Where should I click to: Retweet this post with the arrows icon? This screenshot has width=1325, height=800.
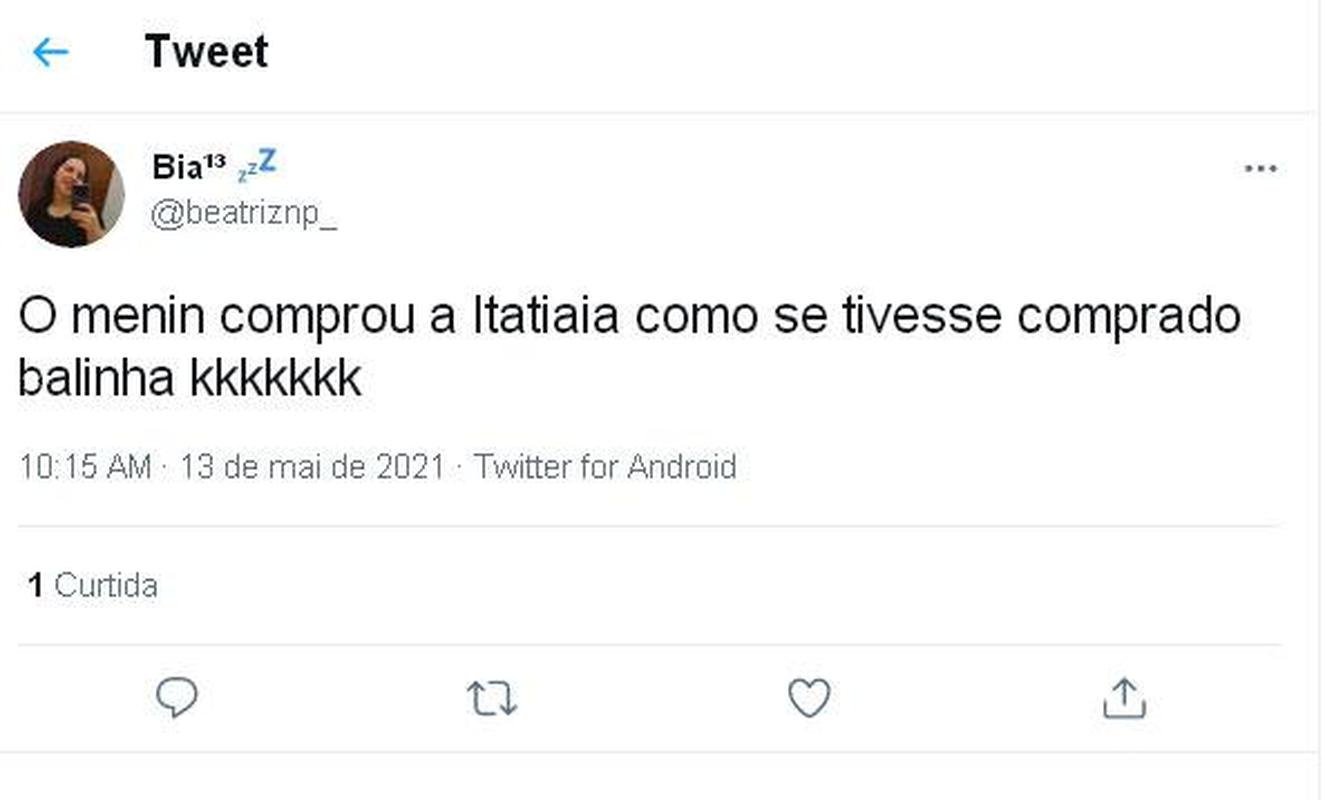click(492, 699)
